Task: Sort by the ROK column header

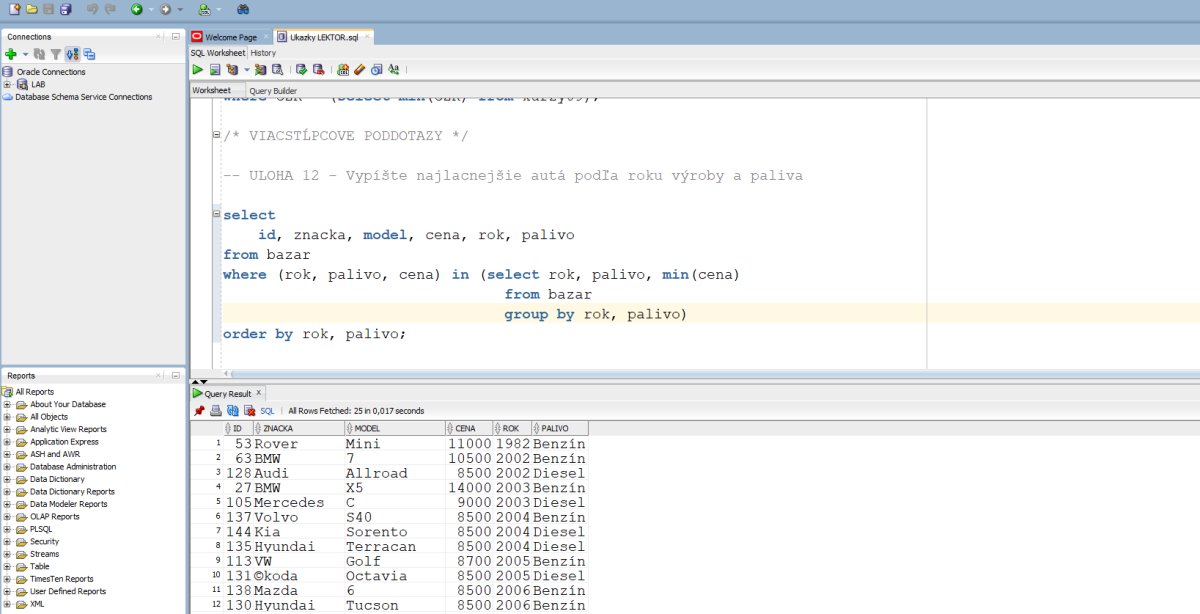Action: point(513,428)
